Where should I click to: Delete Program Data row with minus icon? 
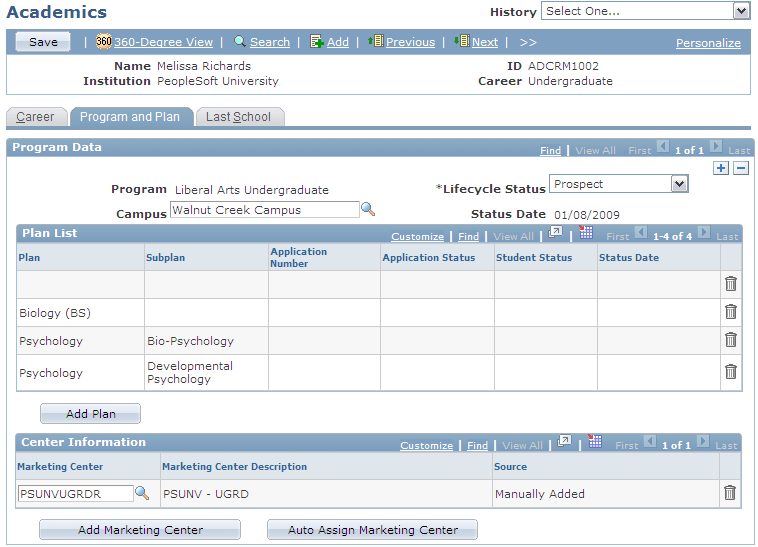pos(741,168)
